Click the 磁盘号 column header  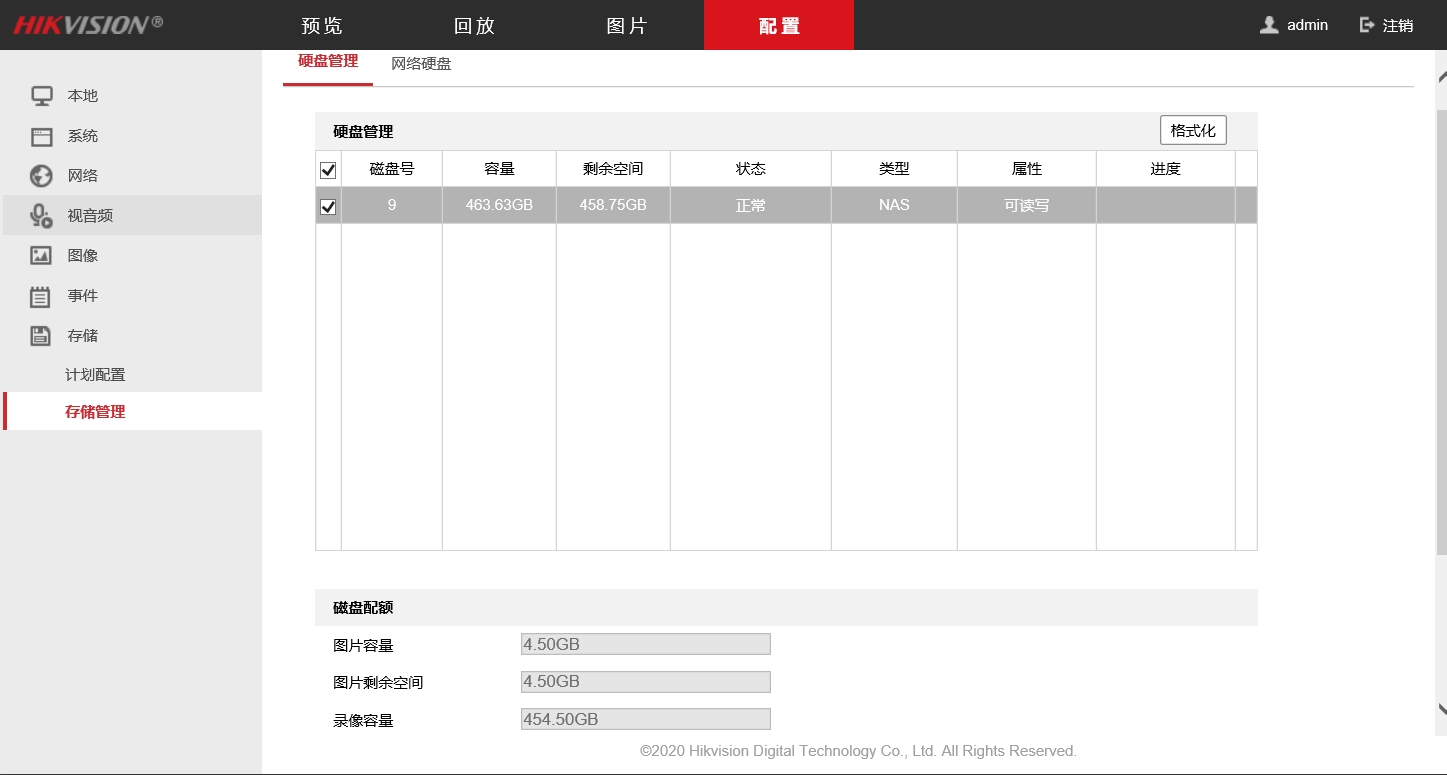pyautogui.click(x=392, y=169)
